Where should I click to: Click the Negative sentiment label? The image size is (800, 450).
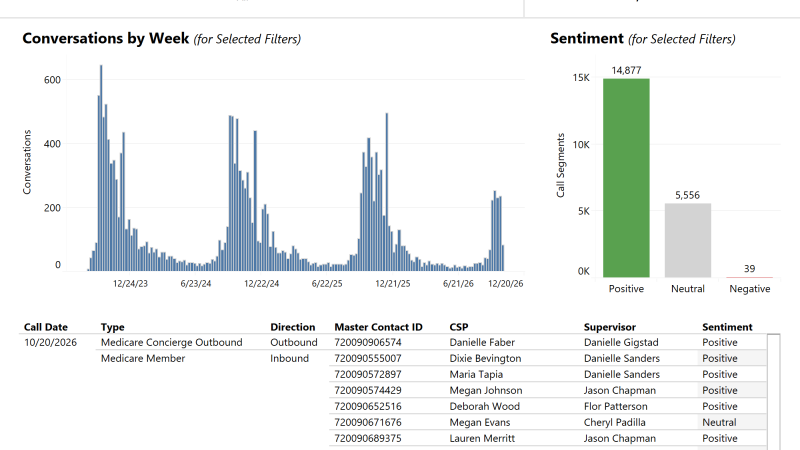coord(749,289)
